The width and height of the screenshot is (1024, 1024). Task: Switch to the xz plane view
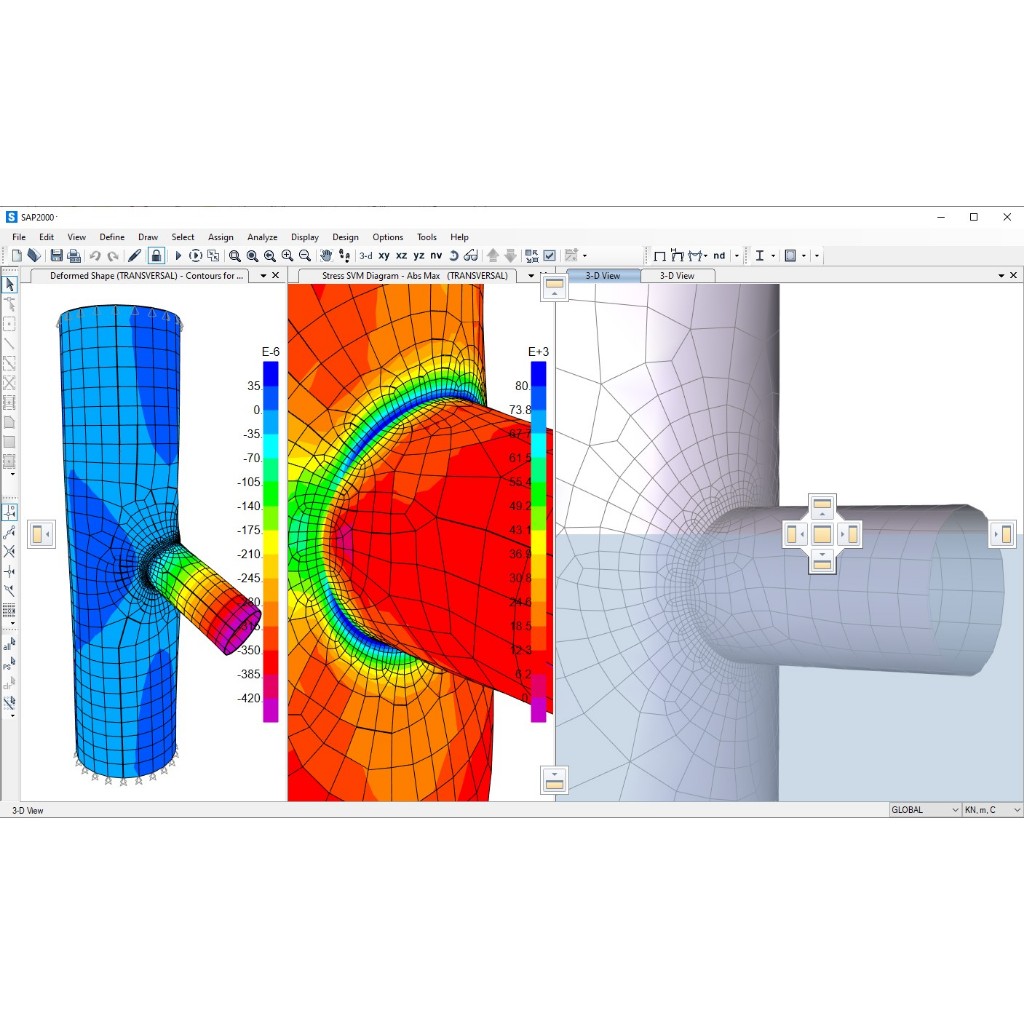(x=401, y=255)
